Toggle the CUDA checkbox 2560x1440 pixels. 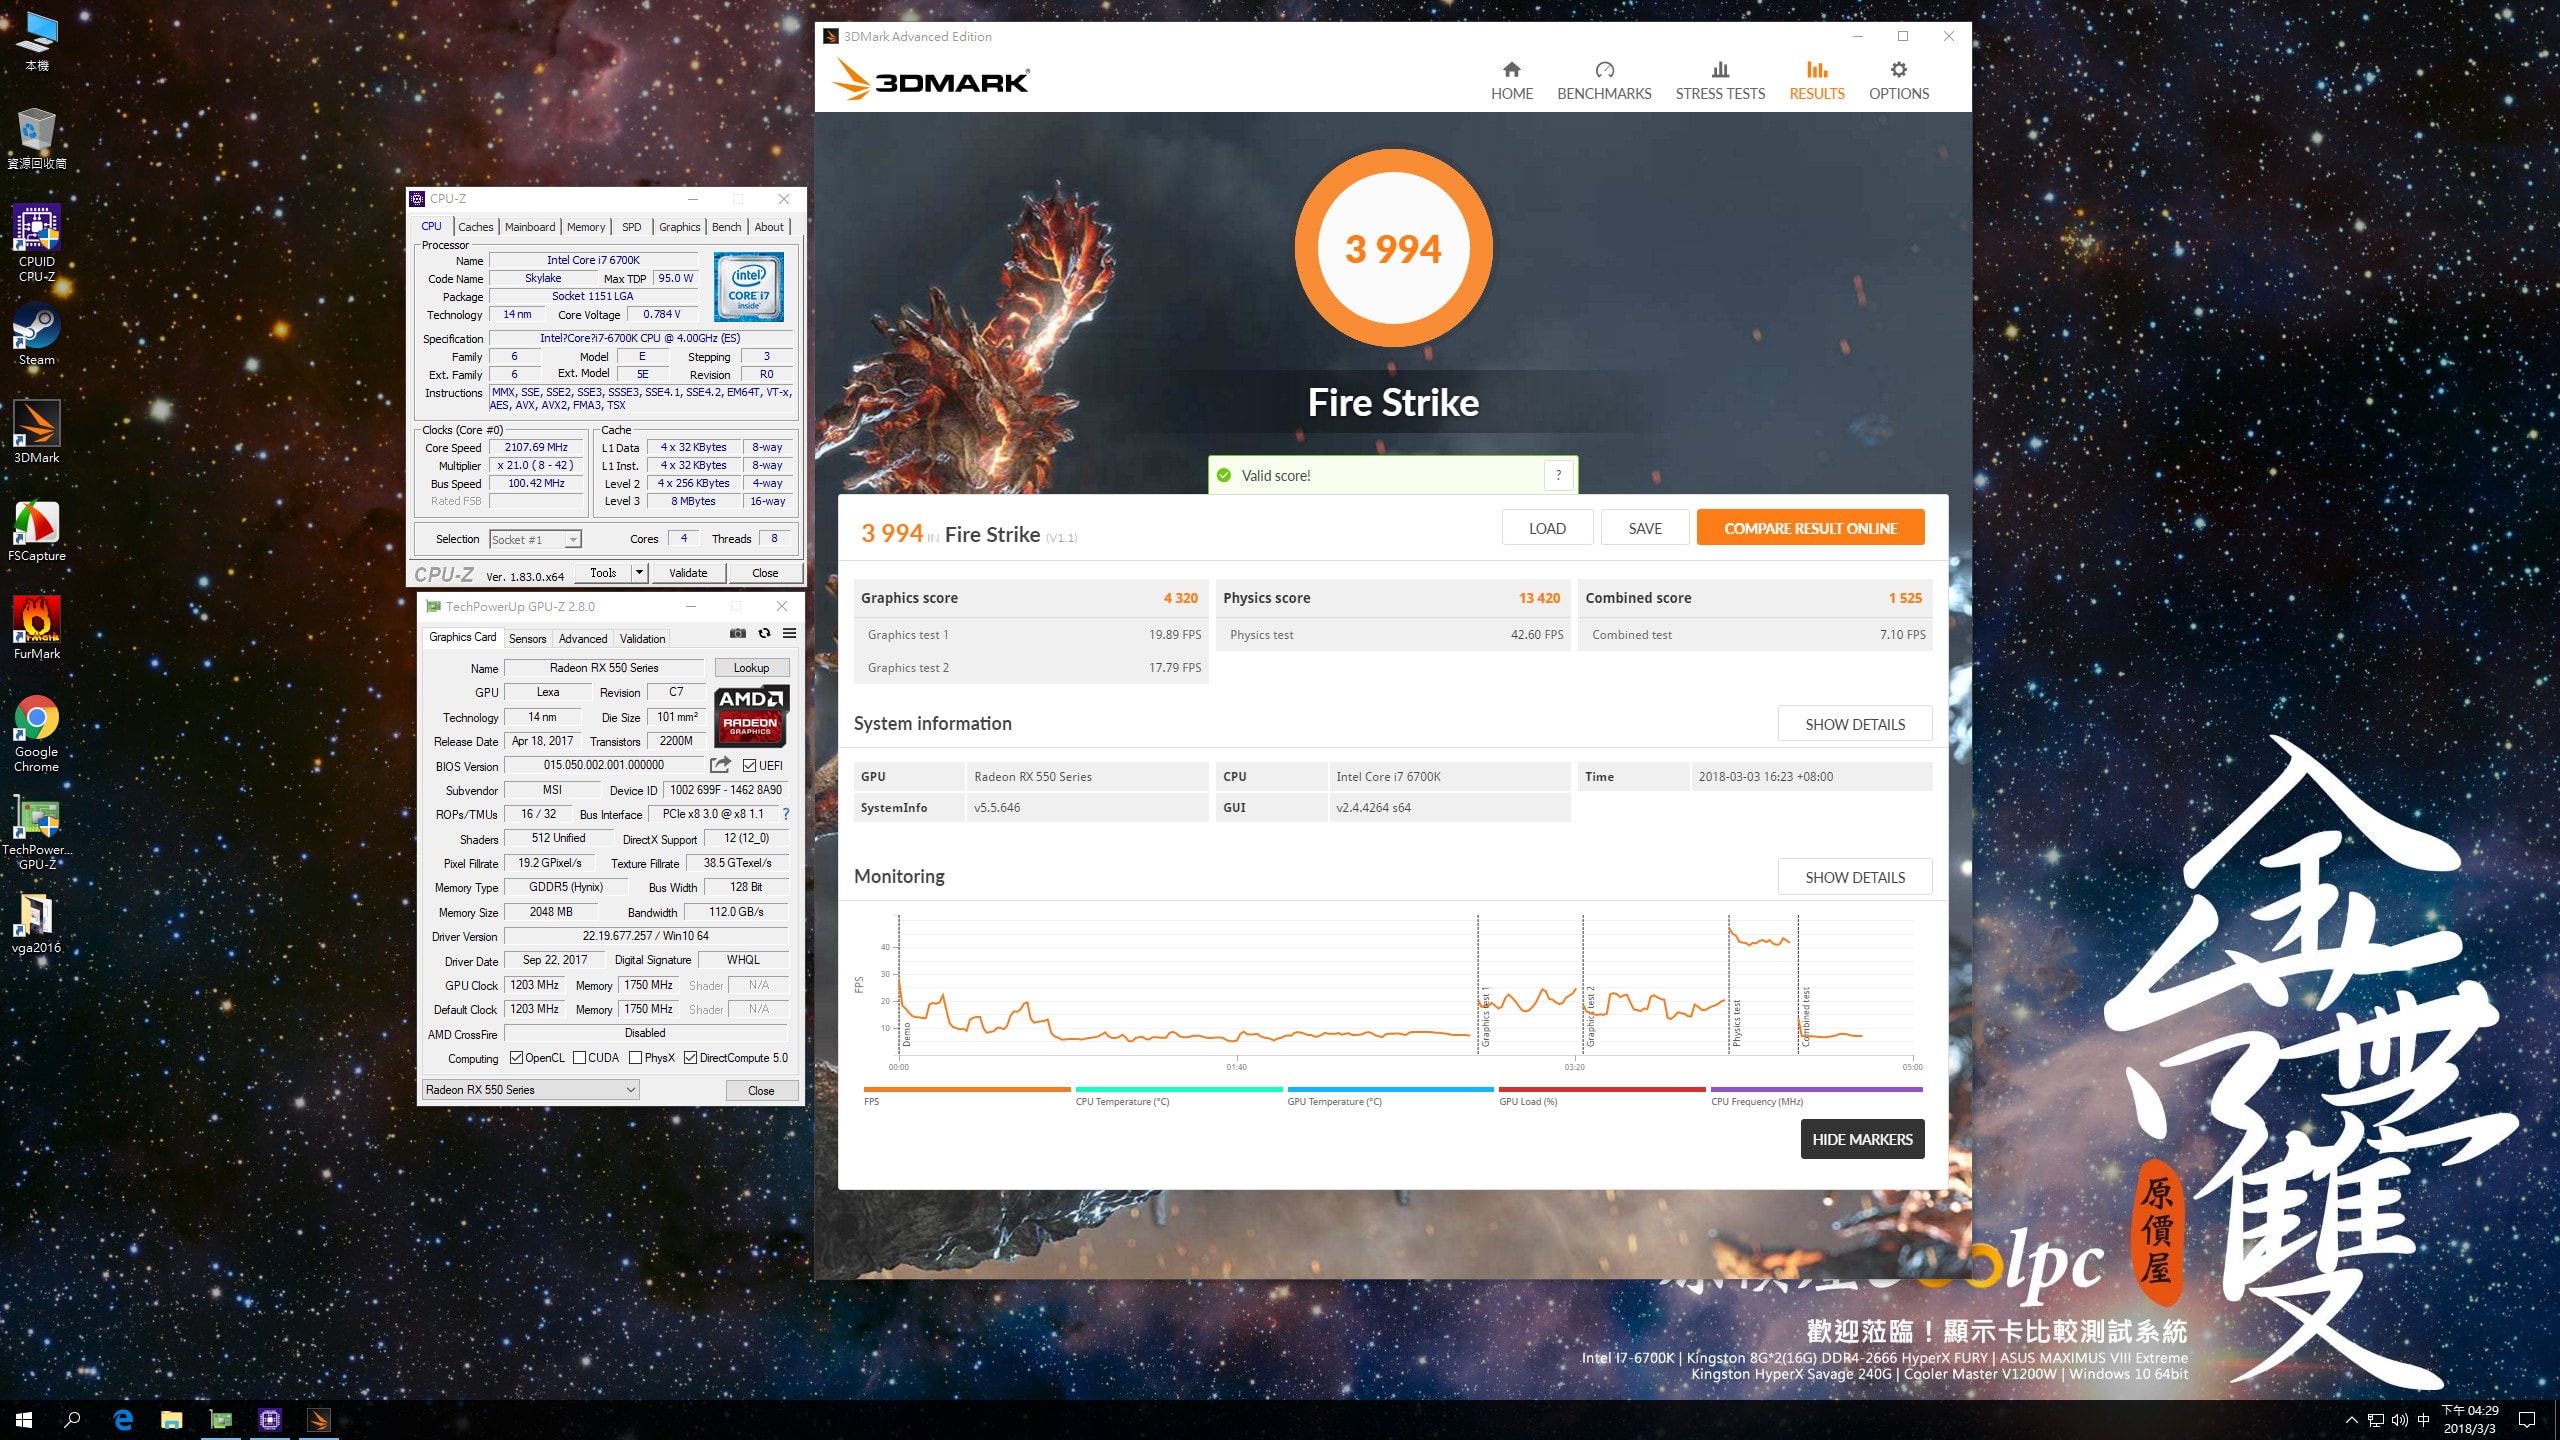[x=579, y=1058]
